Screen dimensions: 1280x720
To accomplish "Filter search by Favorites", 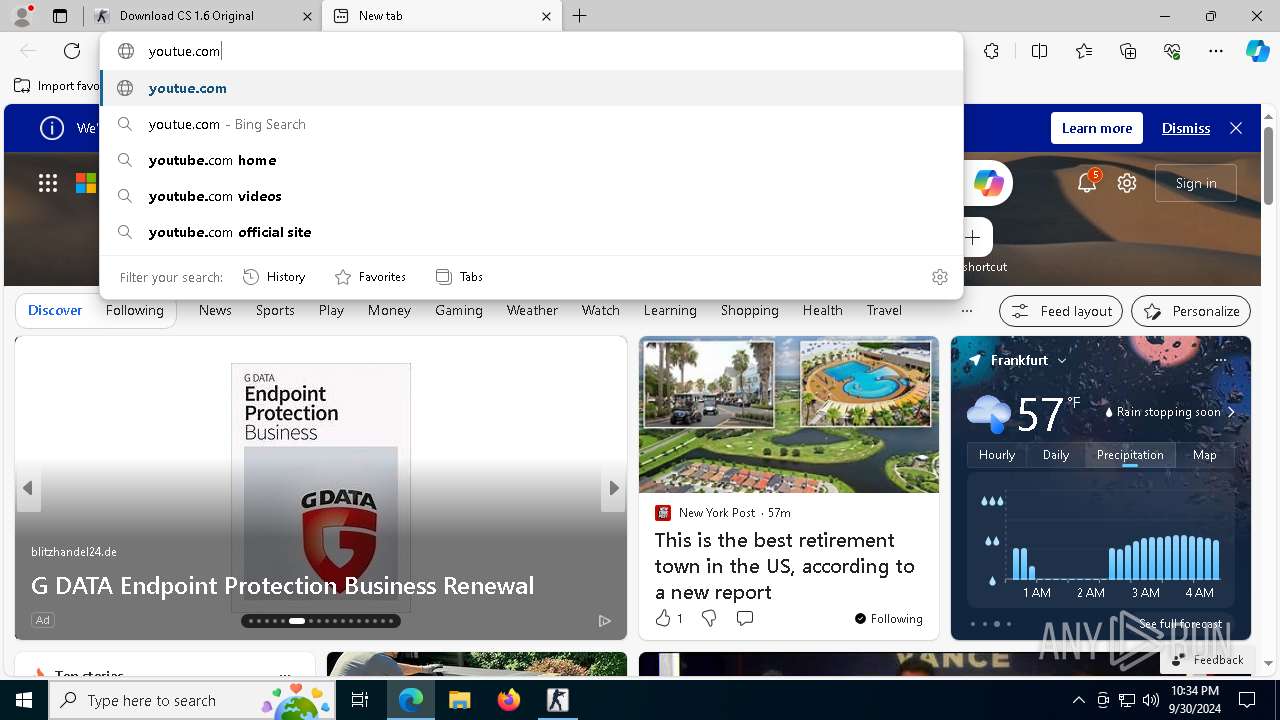I will [370, 277].
